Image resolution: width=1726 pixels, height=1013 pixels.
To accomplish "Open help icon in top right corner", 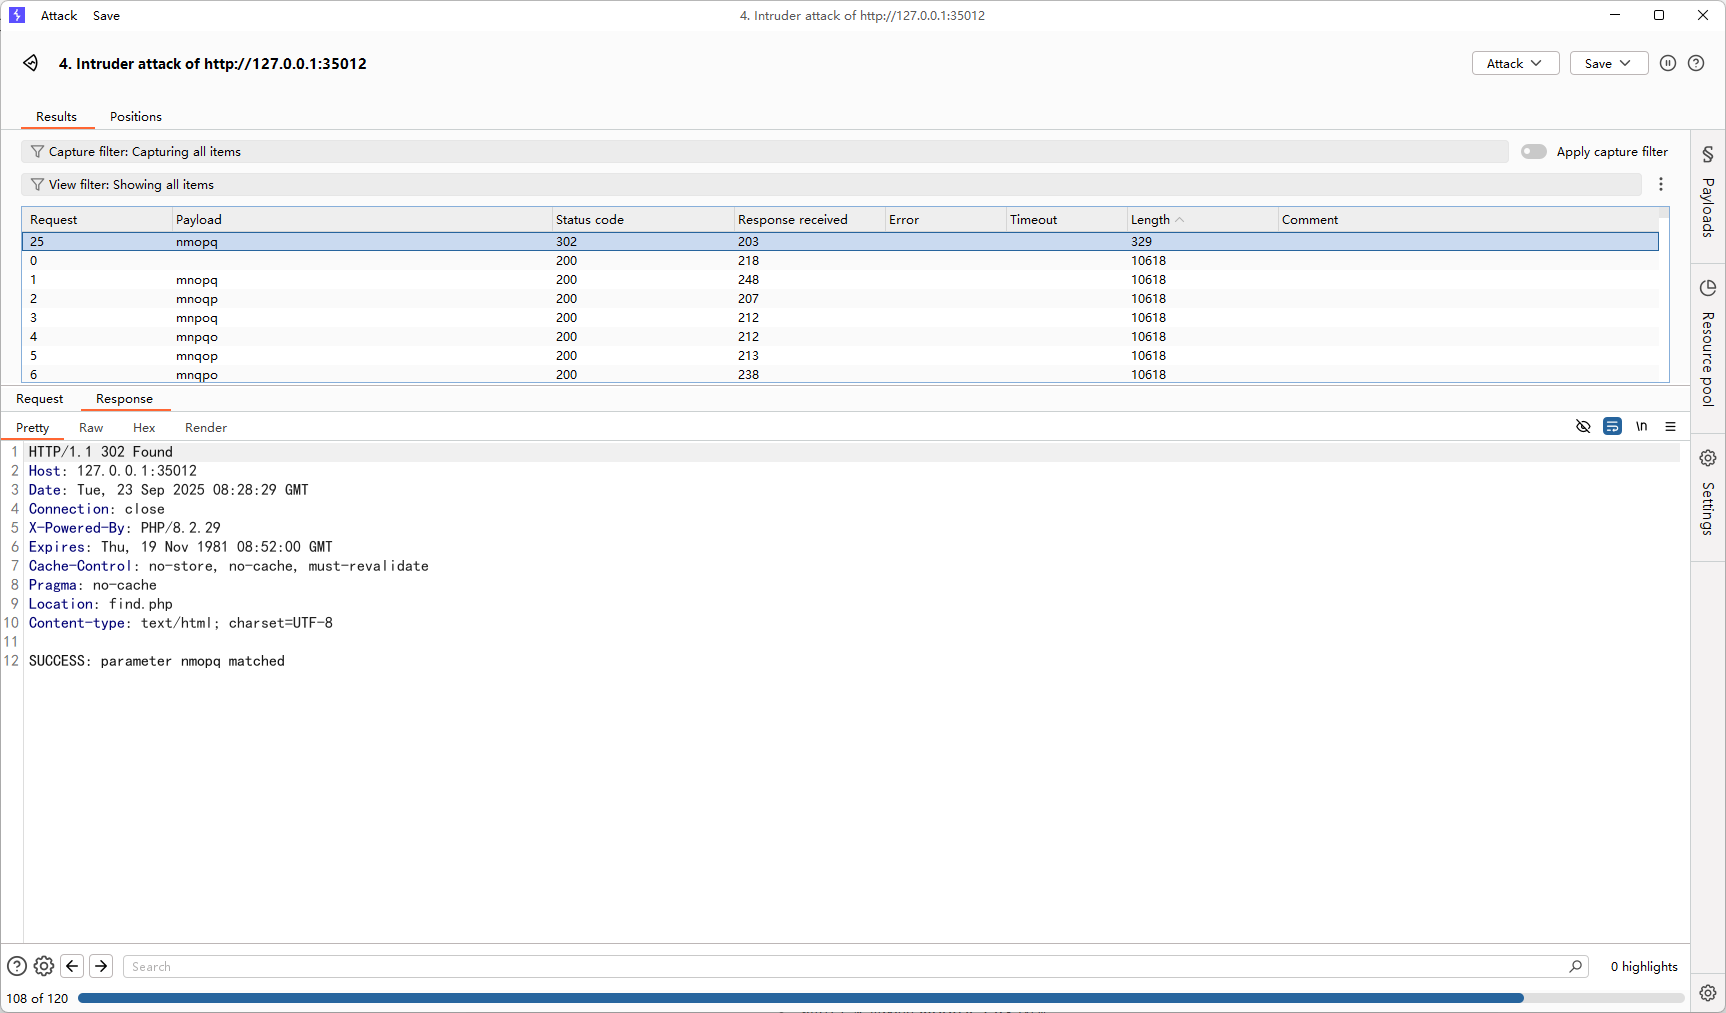I will point(1696,63).
